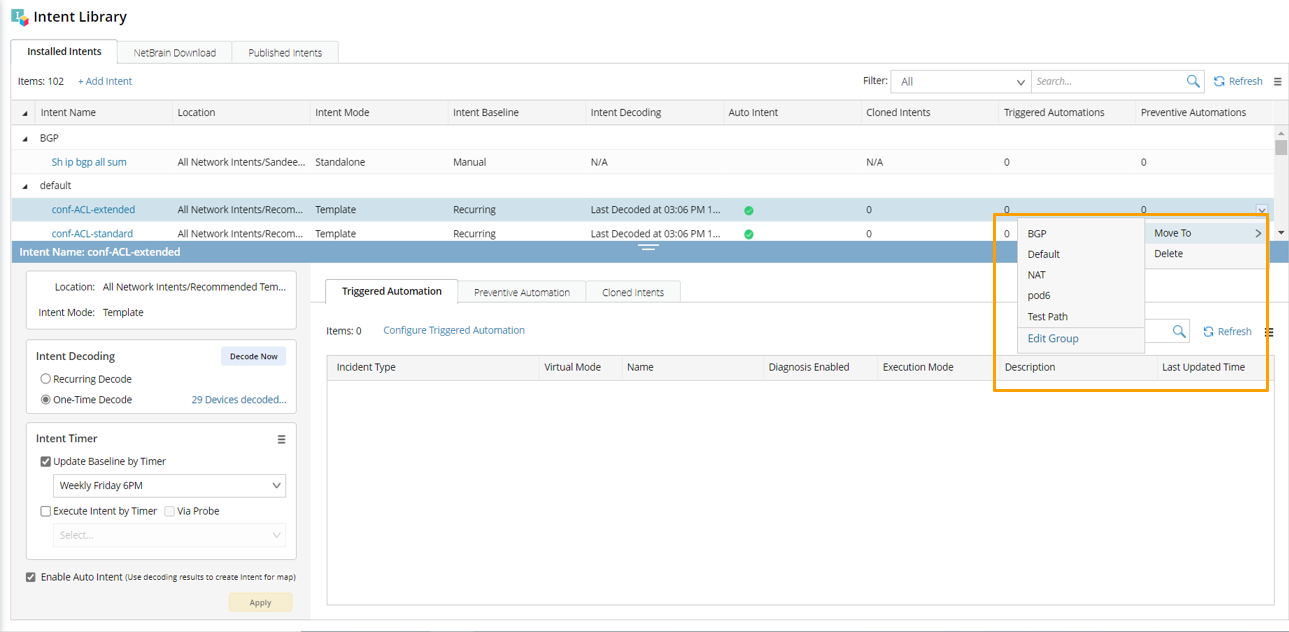Screen dimensions: 1289x632
Task: Open the Preventive Automation tab
Action: pyautogui.click(x=522, y=292)
